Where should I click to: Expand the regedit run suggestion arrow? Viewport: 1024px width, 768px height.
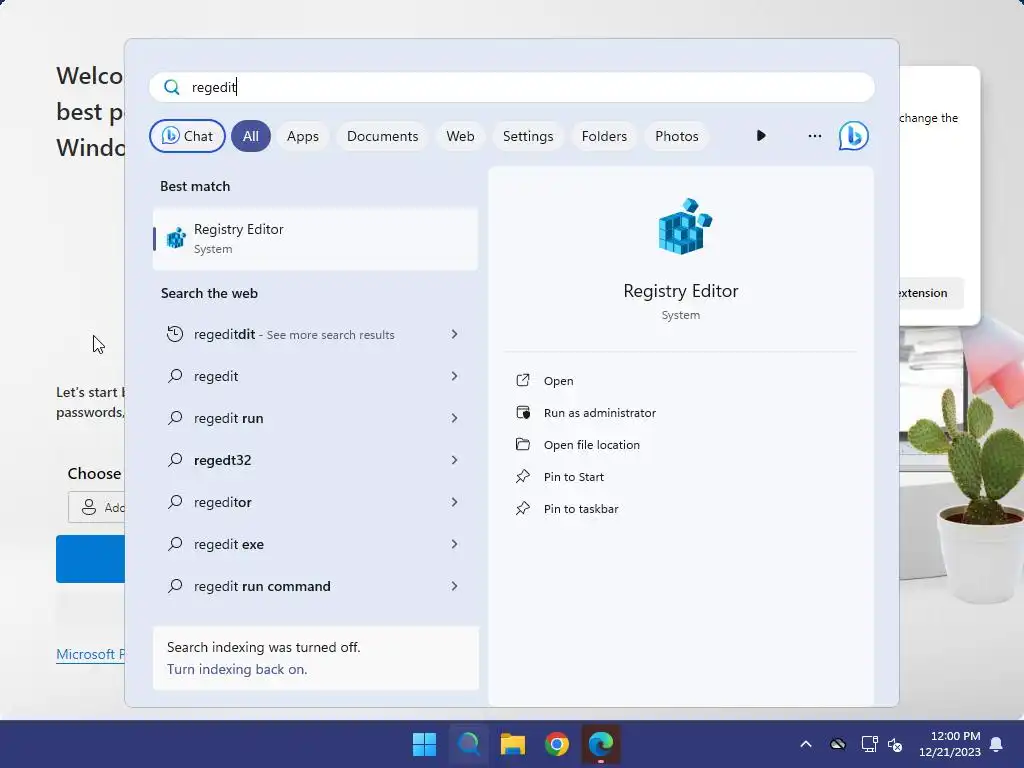point(455,418)
